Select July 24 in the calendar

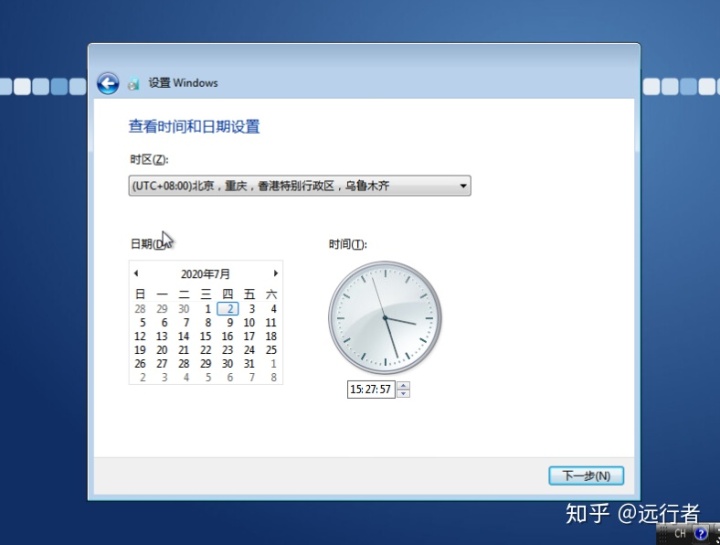tap(249, 350)
